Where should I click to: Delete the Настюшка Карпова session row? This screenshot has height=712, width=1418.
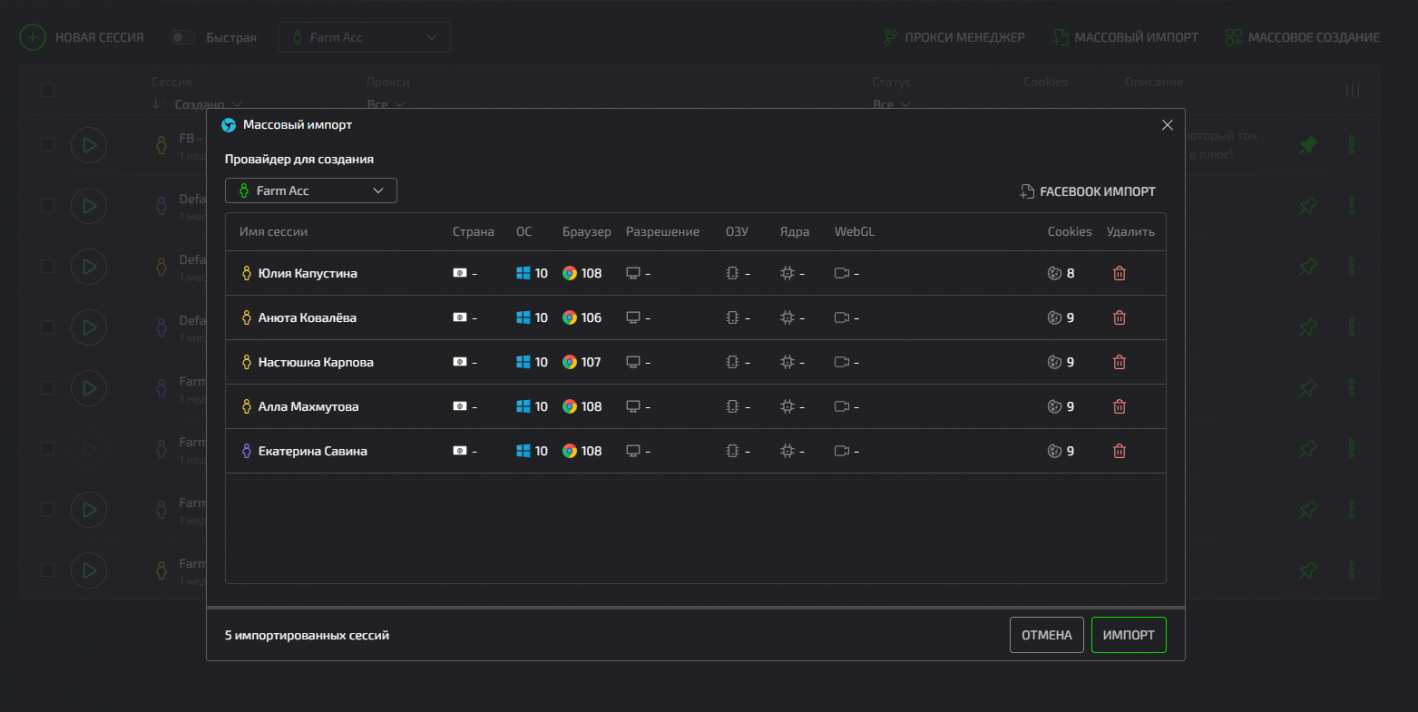[x=1119, y=362]
